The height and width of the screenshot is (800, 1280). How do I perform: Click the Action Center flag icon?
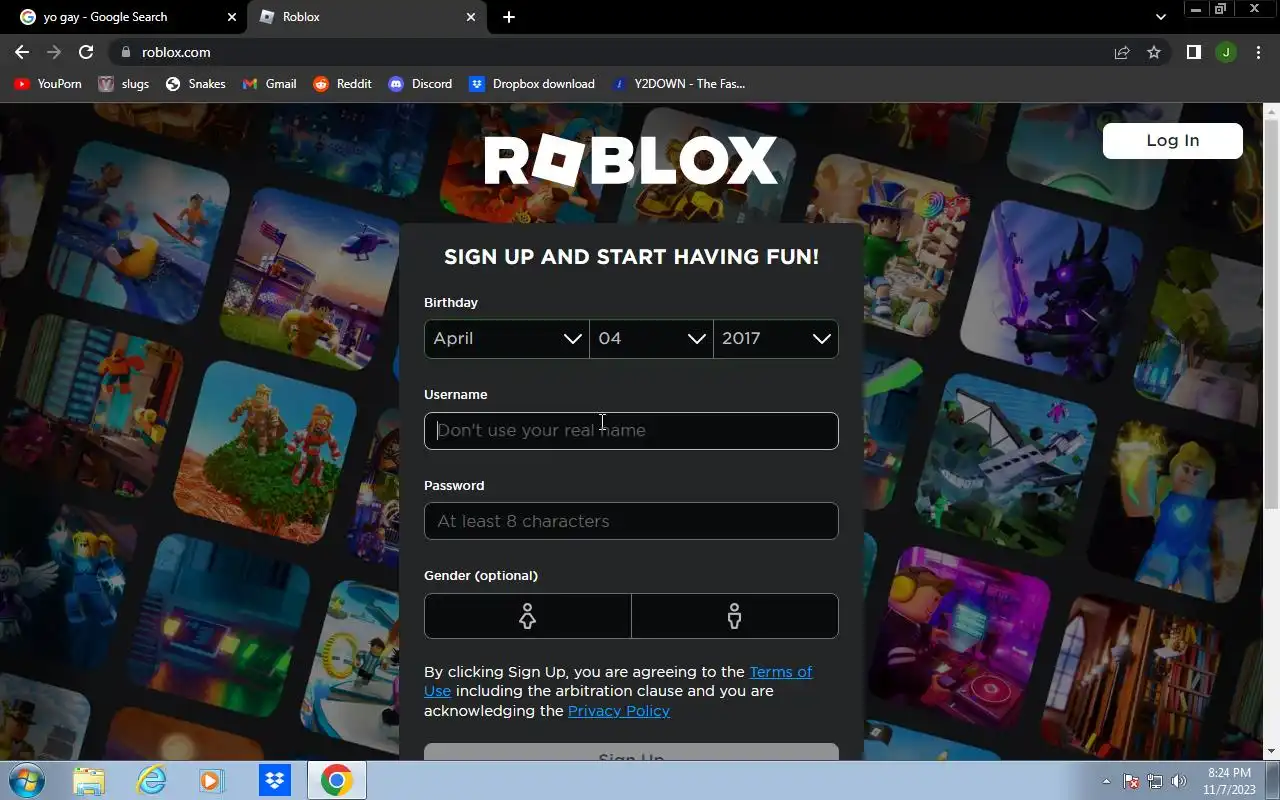click(1132, 781)
